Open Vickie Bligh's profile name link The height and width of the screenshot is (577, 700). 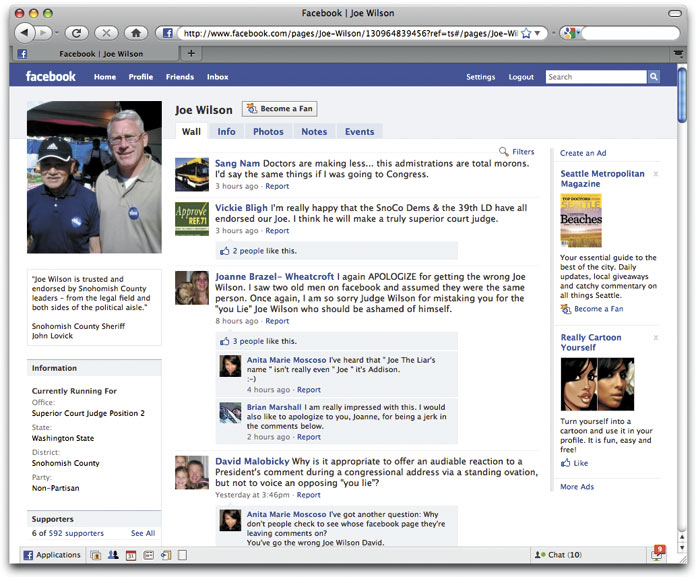pyautogui.click(x=241, y=208)
